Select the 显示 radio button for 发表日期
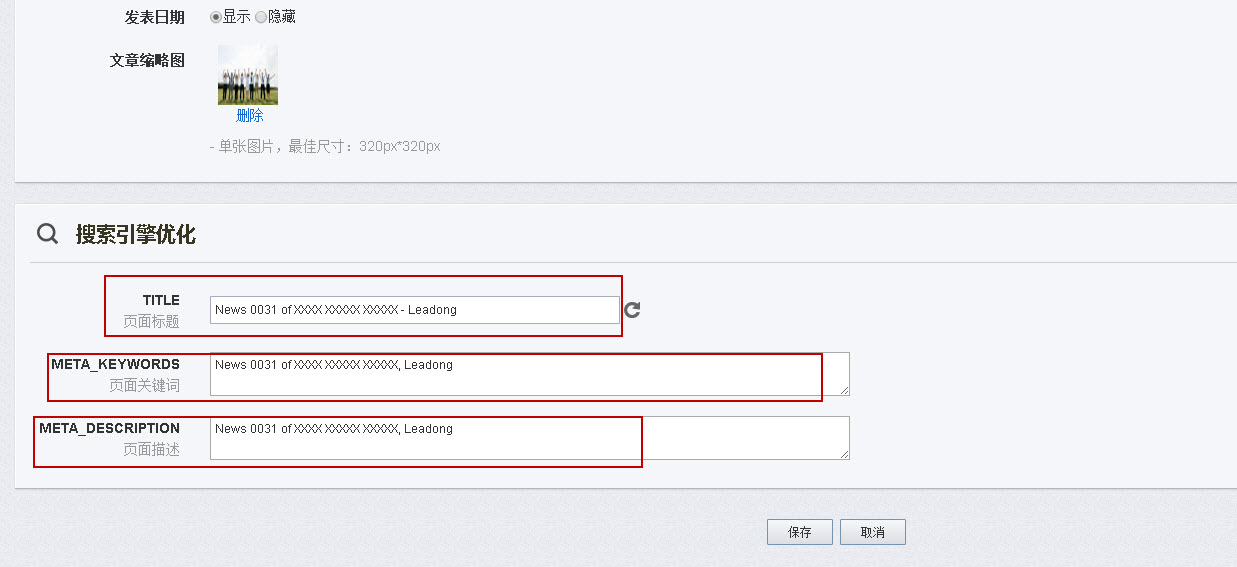 [216, 17]
